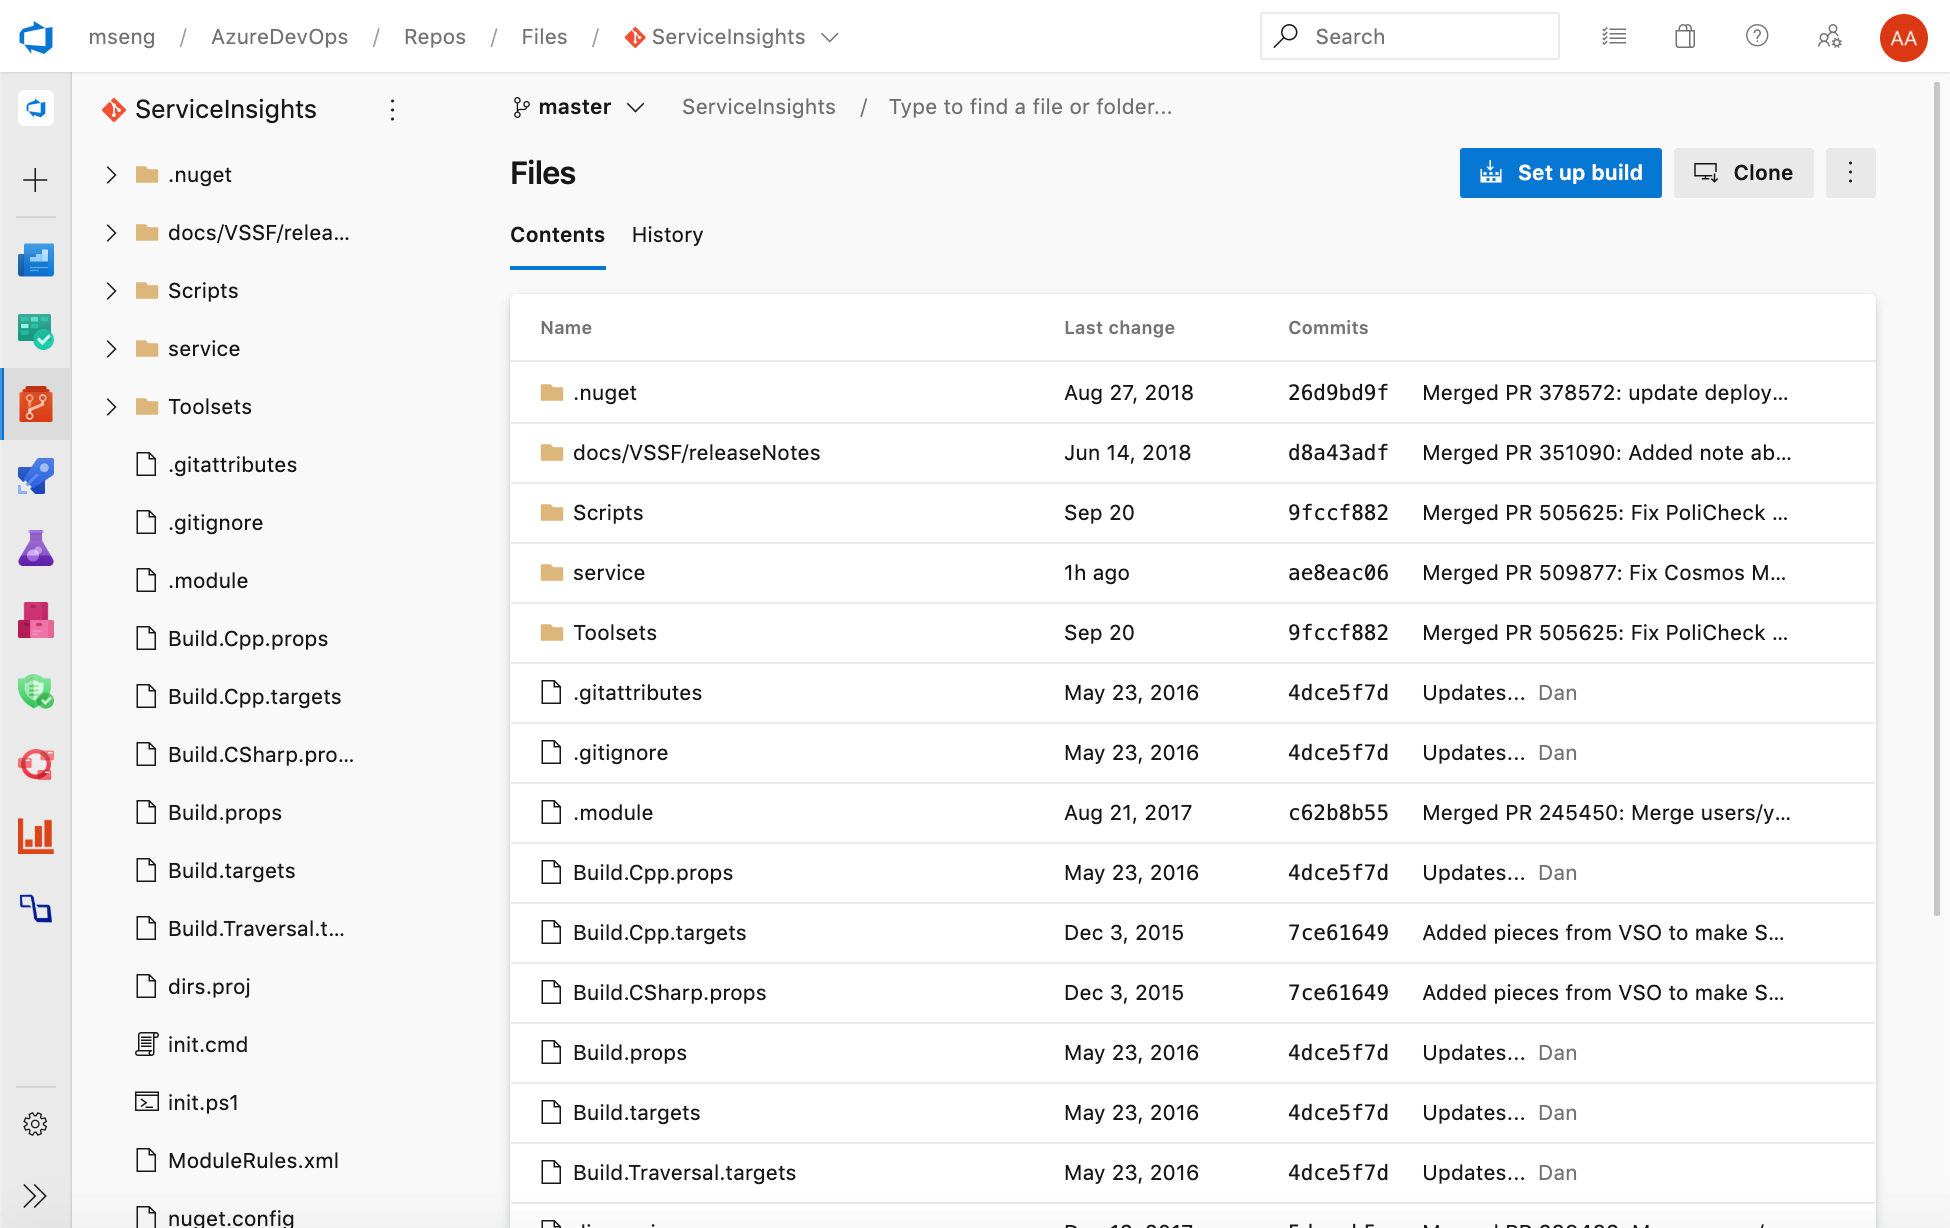Click the Set up build icon button
1950x1228 pixels.
(1490, 173)
